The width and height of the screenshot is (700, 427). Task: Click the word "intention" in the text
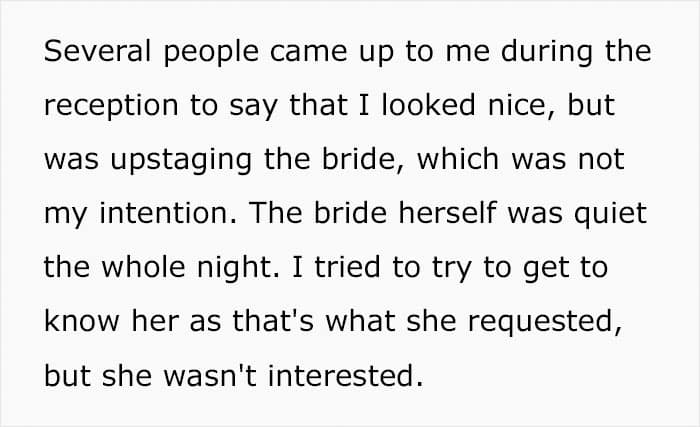163,213
